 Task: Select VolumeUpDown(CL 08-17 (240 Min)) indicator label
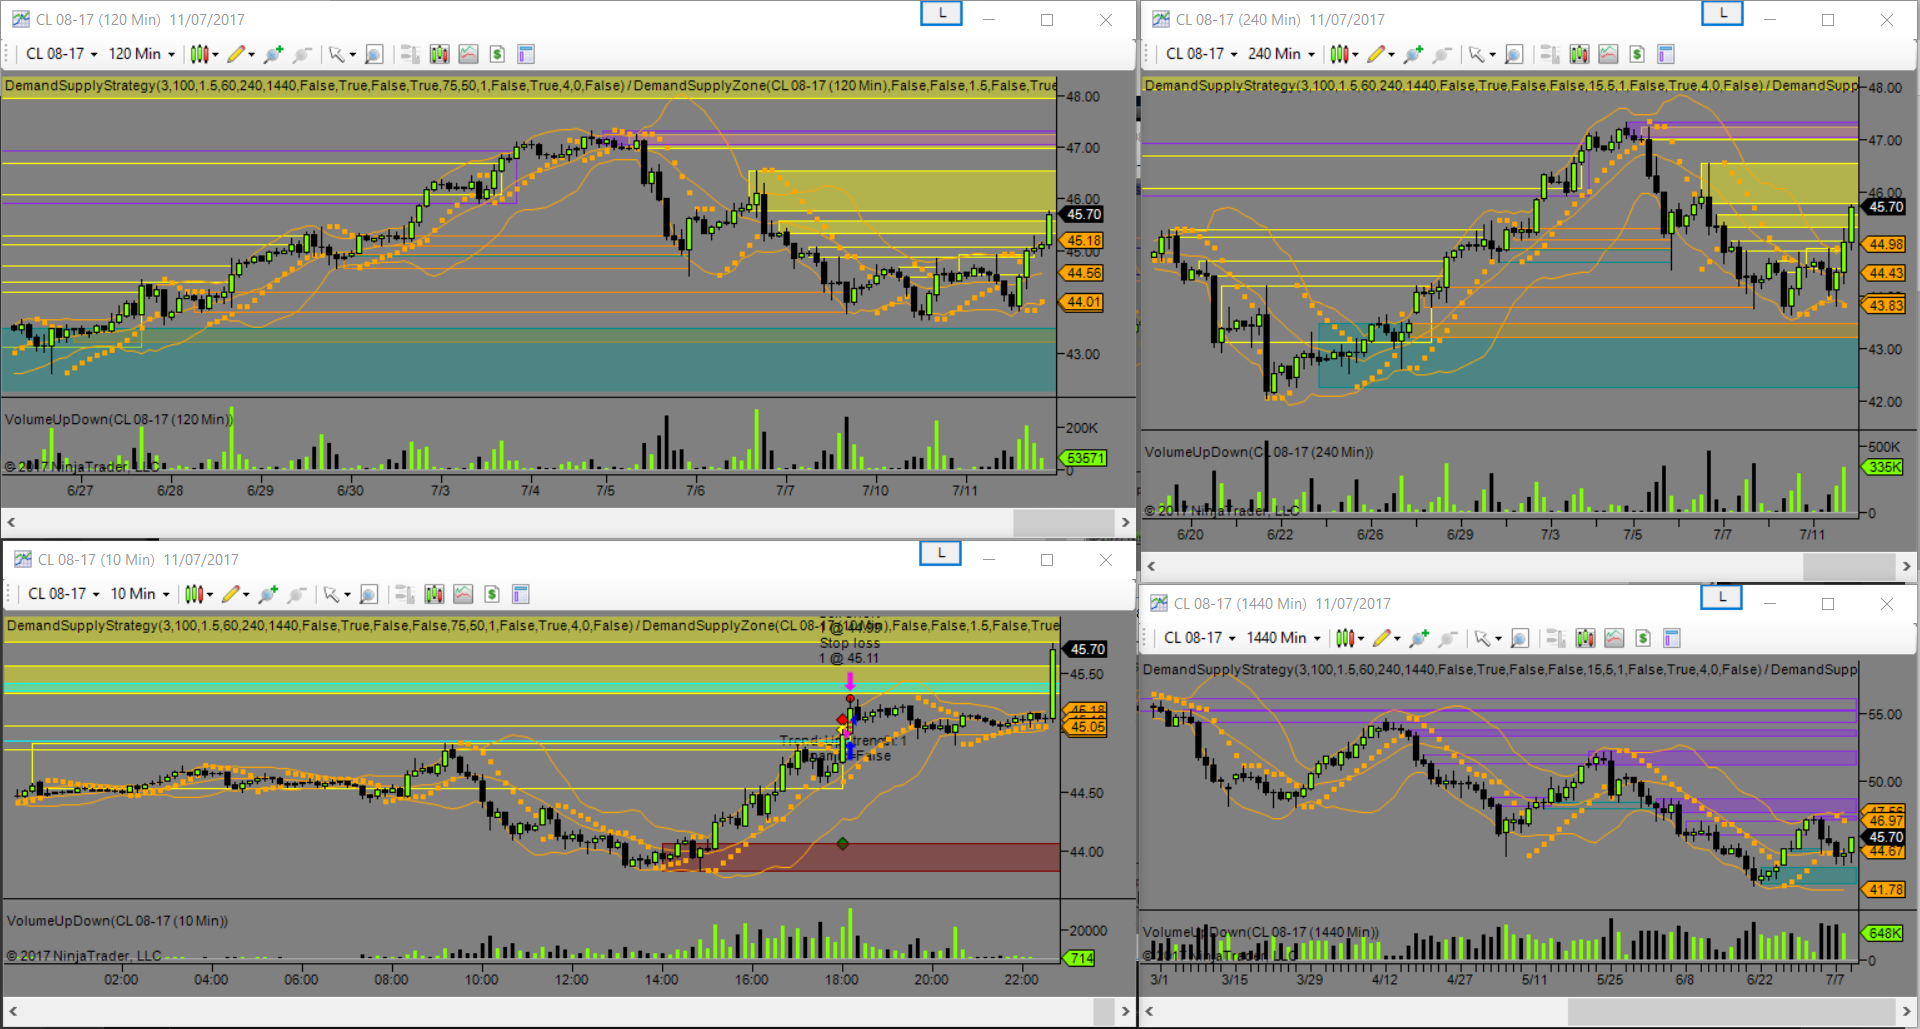pos(1258,452)
